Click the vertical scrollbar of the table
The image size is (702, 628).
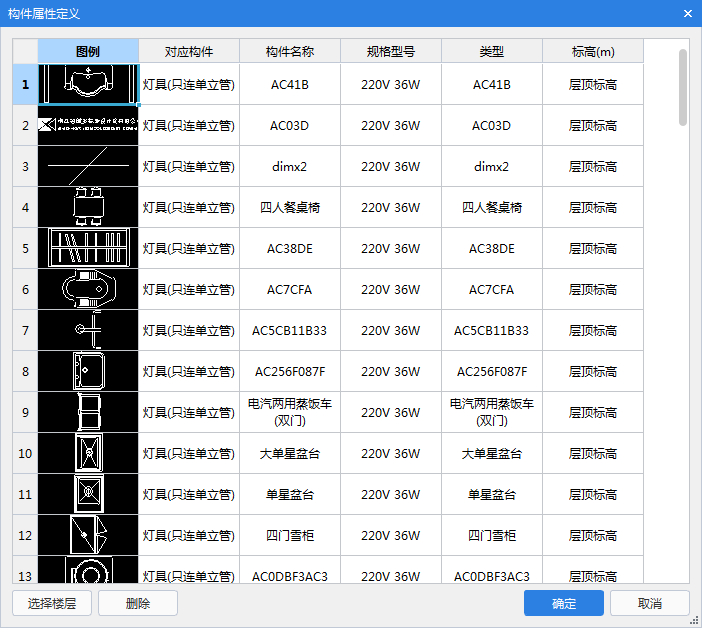683,88
